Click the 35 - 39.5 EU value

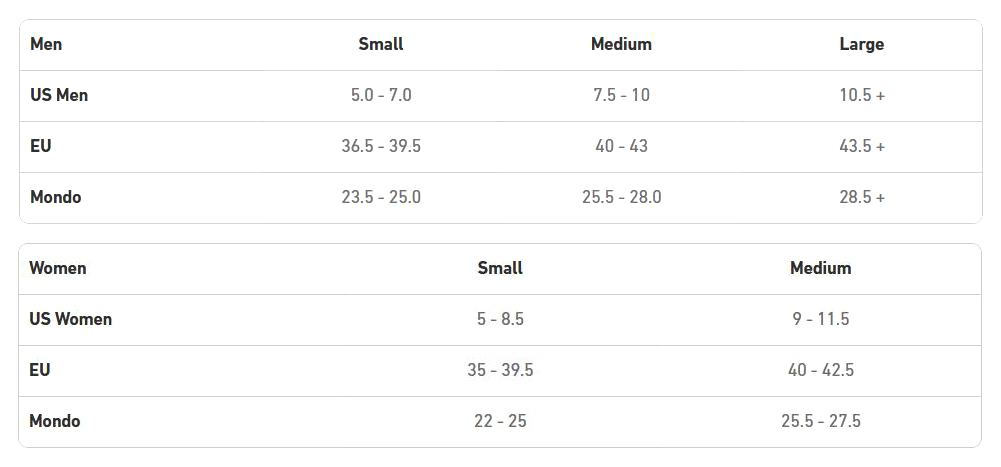point(500,370)
